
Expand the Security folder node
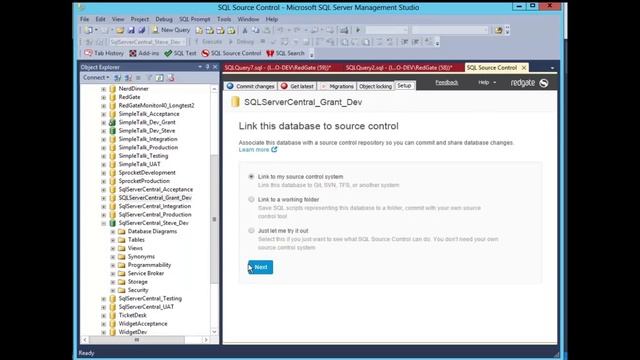click(113, 290)
